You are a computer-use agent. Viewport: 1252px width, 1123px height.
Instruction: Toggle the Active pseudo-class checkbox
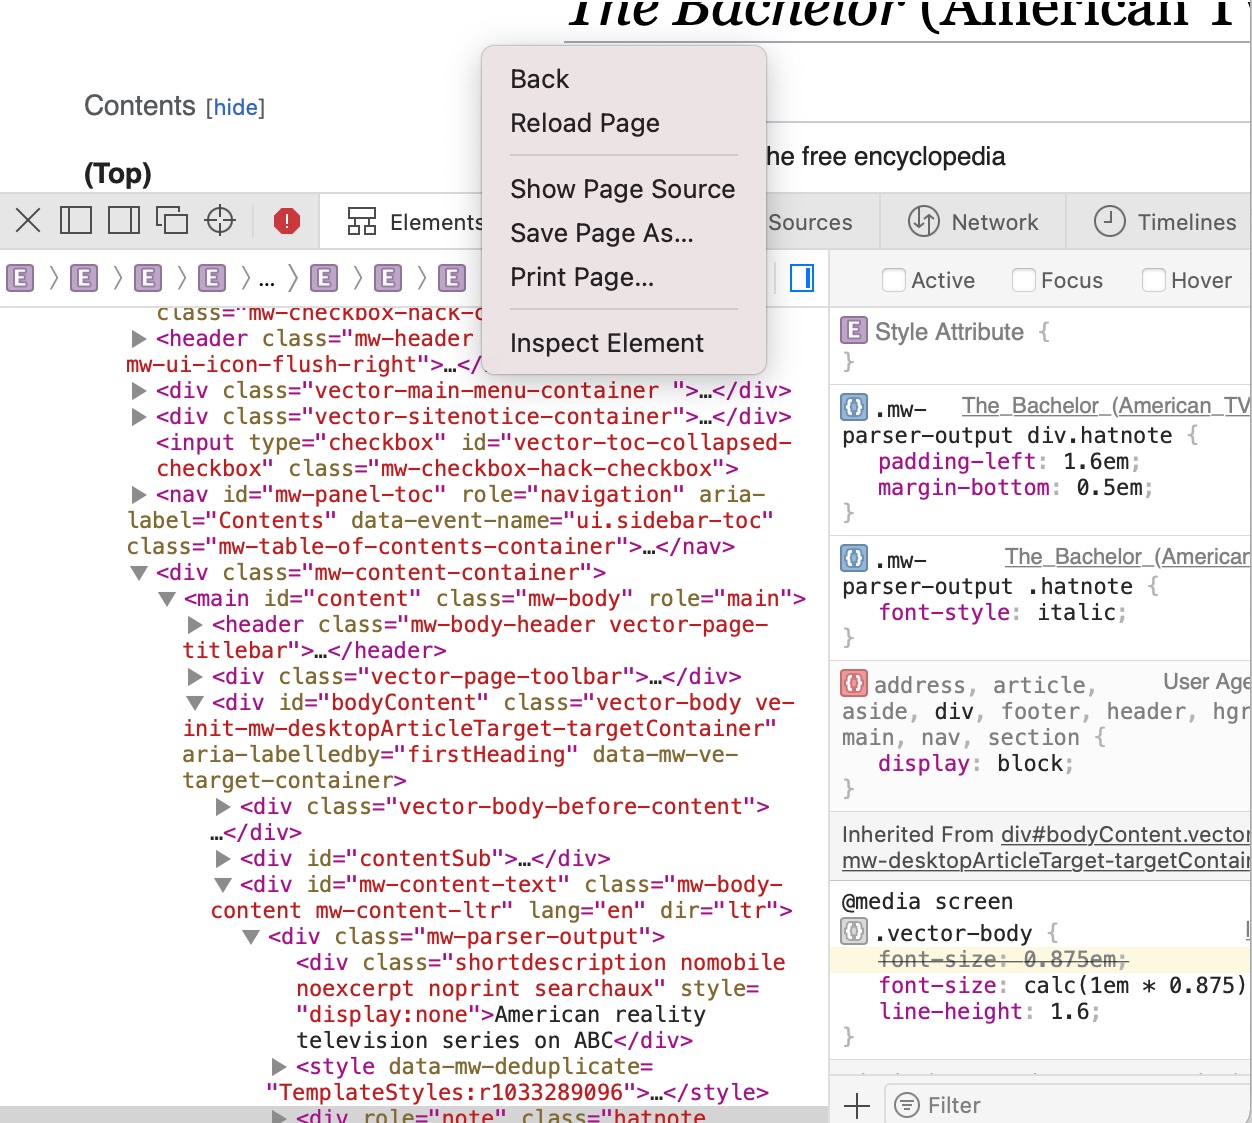(894, 280)
